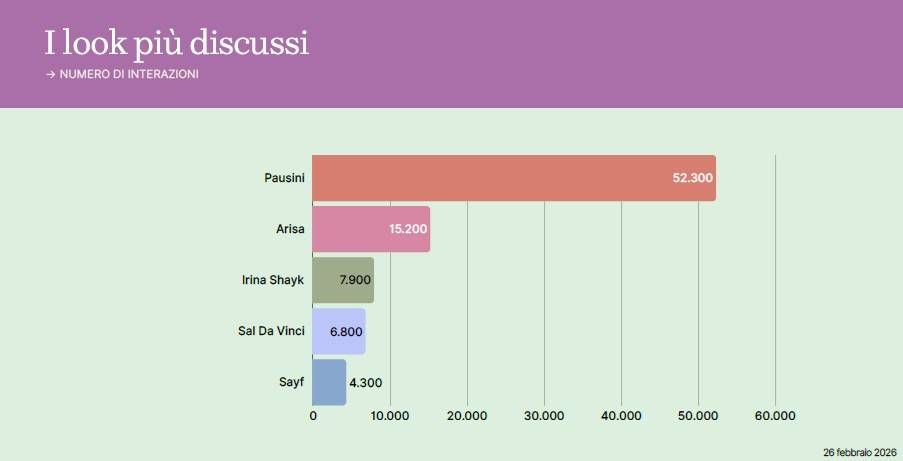Click the 0 tick on the x-axis
Viewport: 903px width, 461px height.
coord(313,416)
